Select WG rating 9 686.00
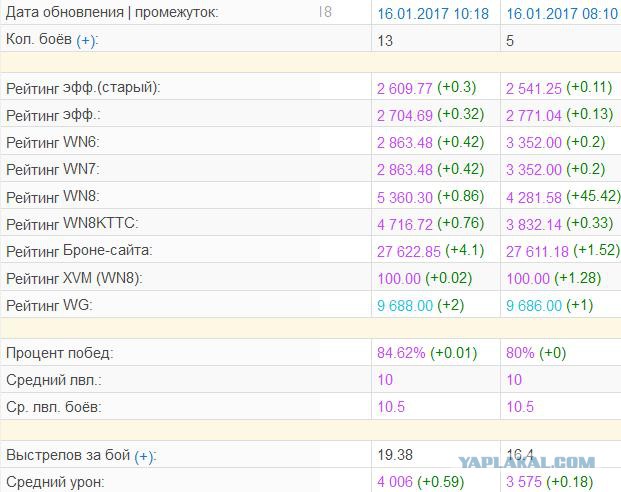 (x=534, y=306)
